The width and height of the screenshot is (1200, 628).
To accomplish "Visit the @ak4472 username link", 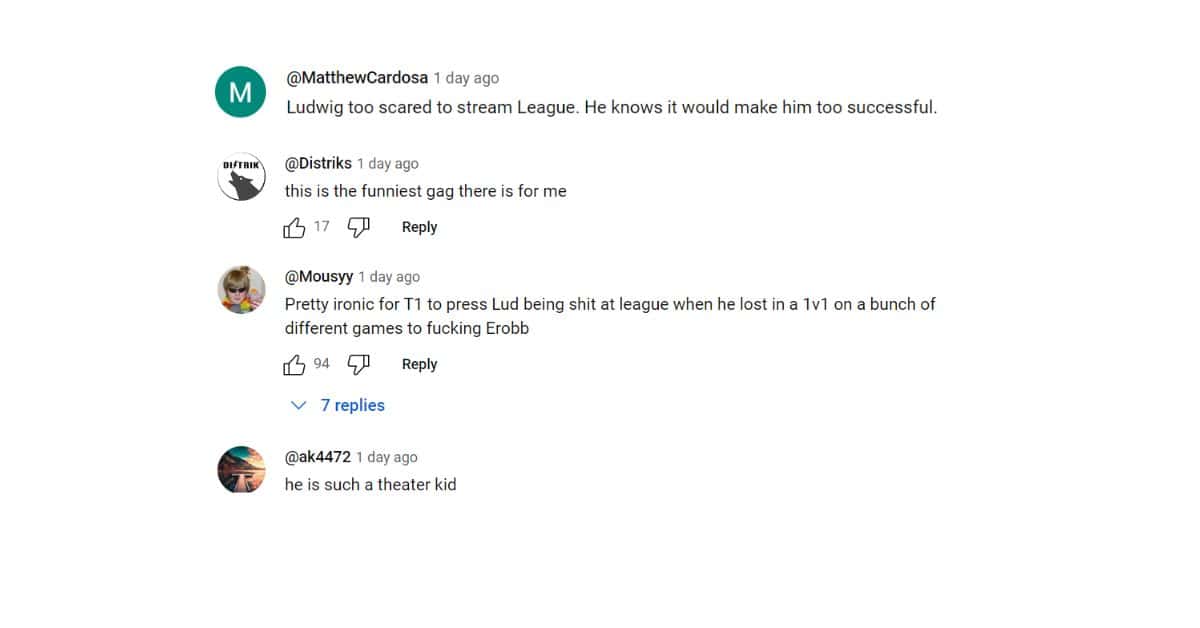I will pos(318,457).
